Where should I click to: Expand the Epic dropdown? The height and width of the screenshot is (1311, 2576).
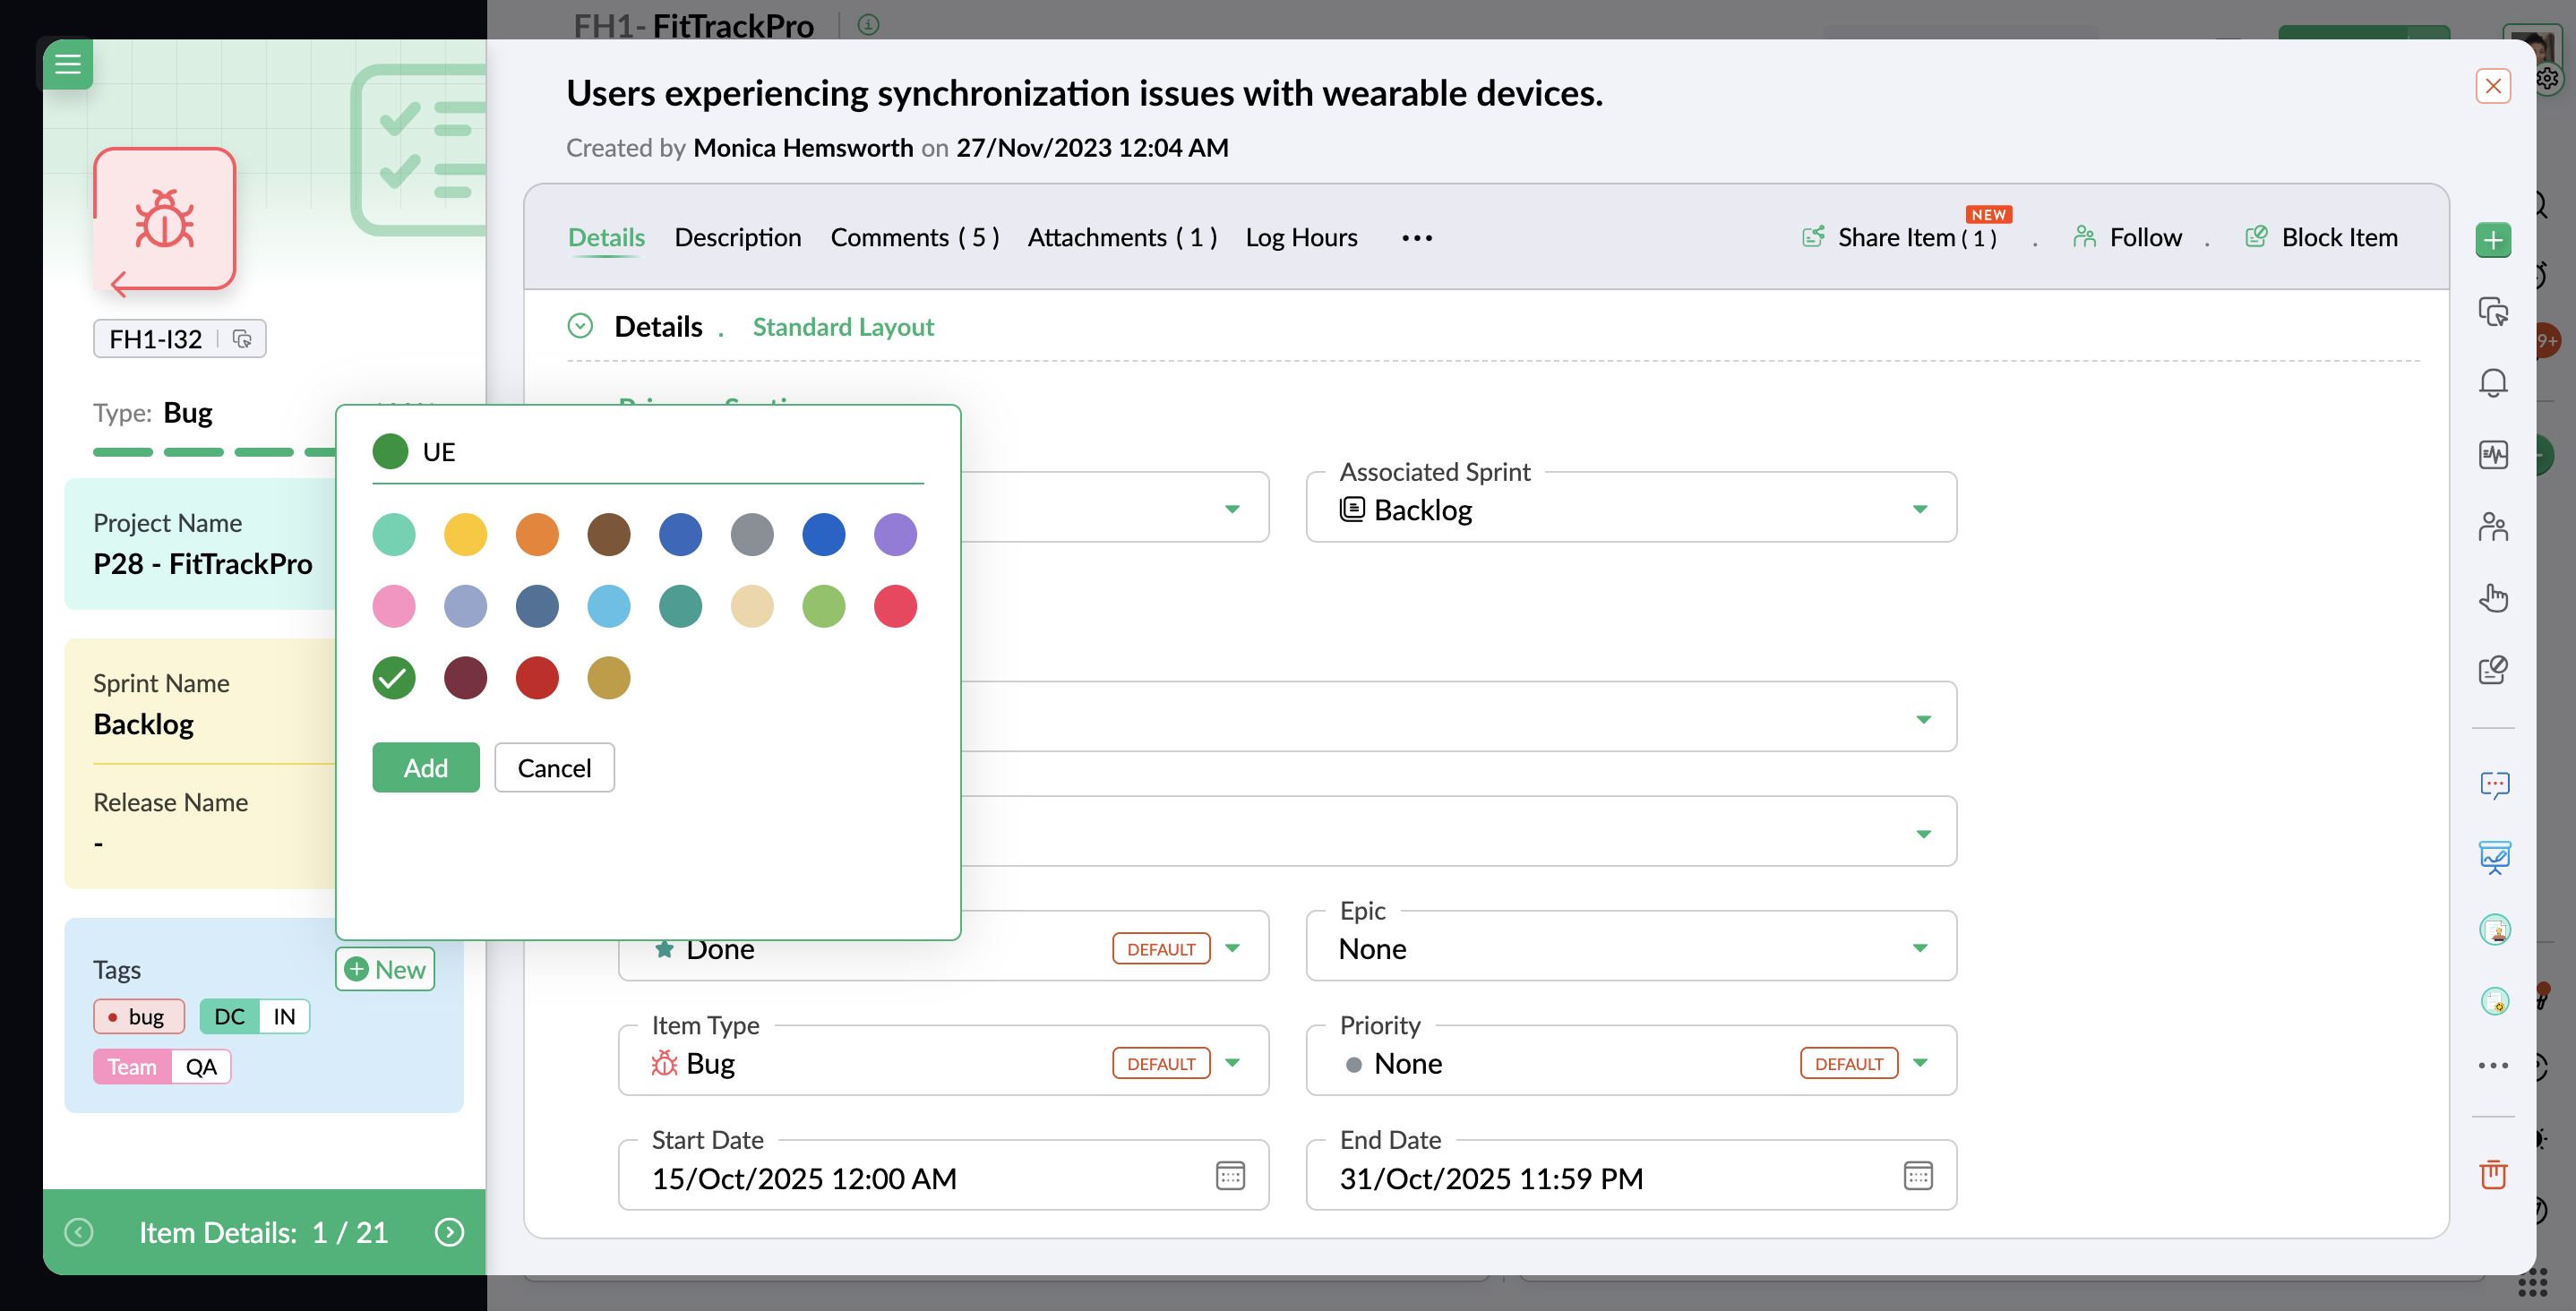[1919, 948]
